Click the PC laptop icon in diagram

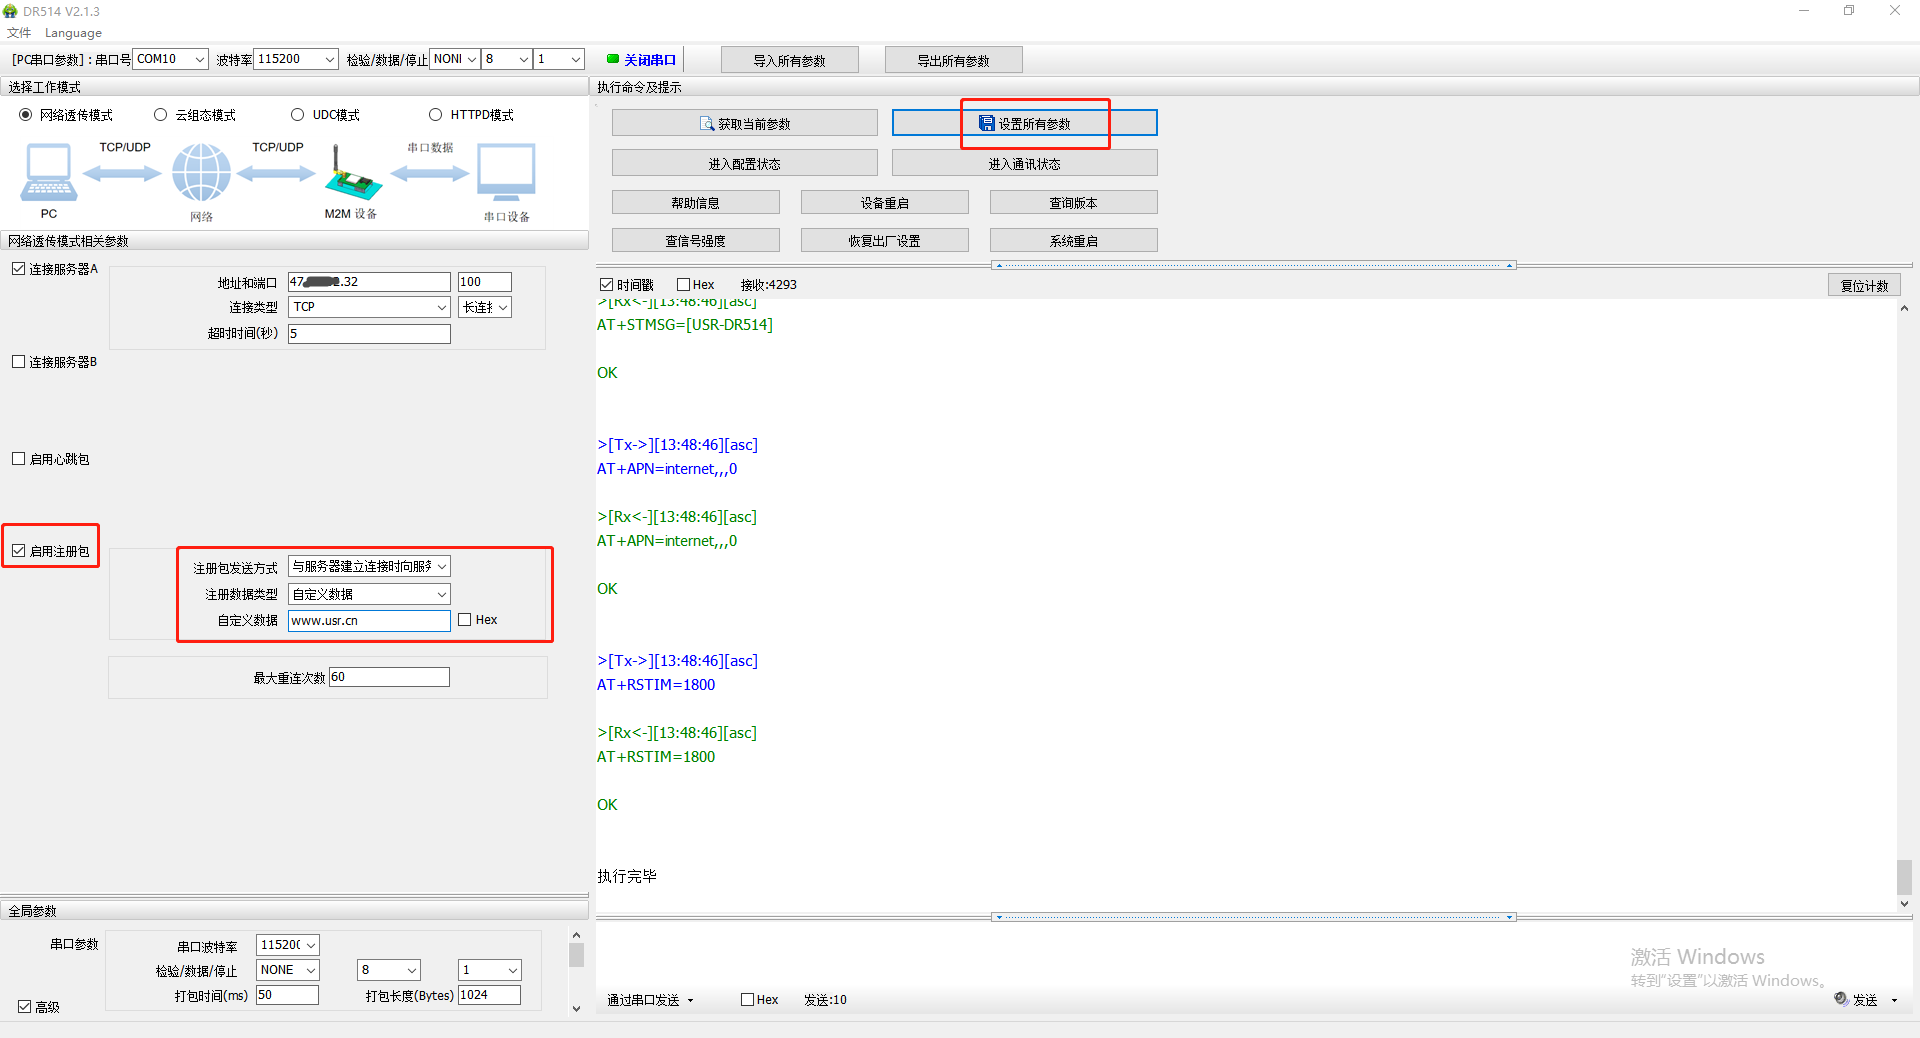tap(48, 172)
